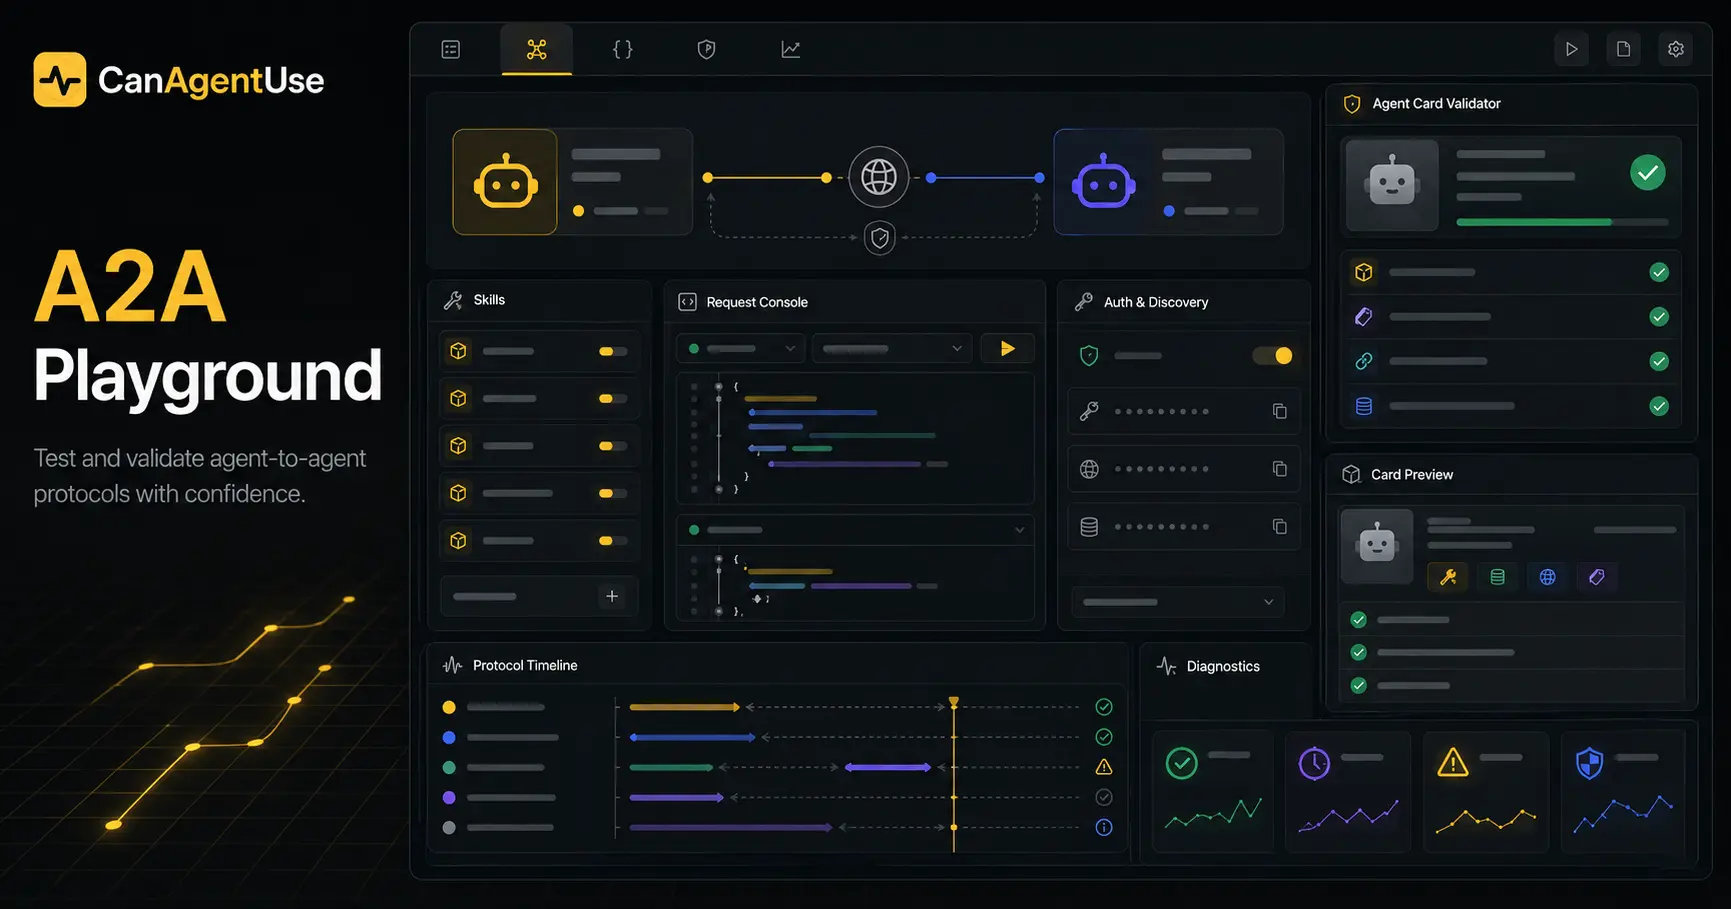This screenshot has height=909, width=1731.
Task: Add a new skill with plus button
Action: coord(612,597)
